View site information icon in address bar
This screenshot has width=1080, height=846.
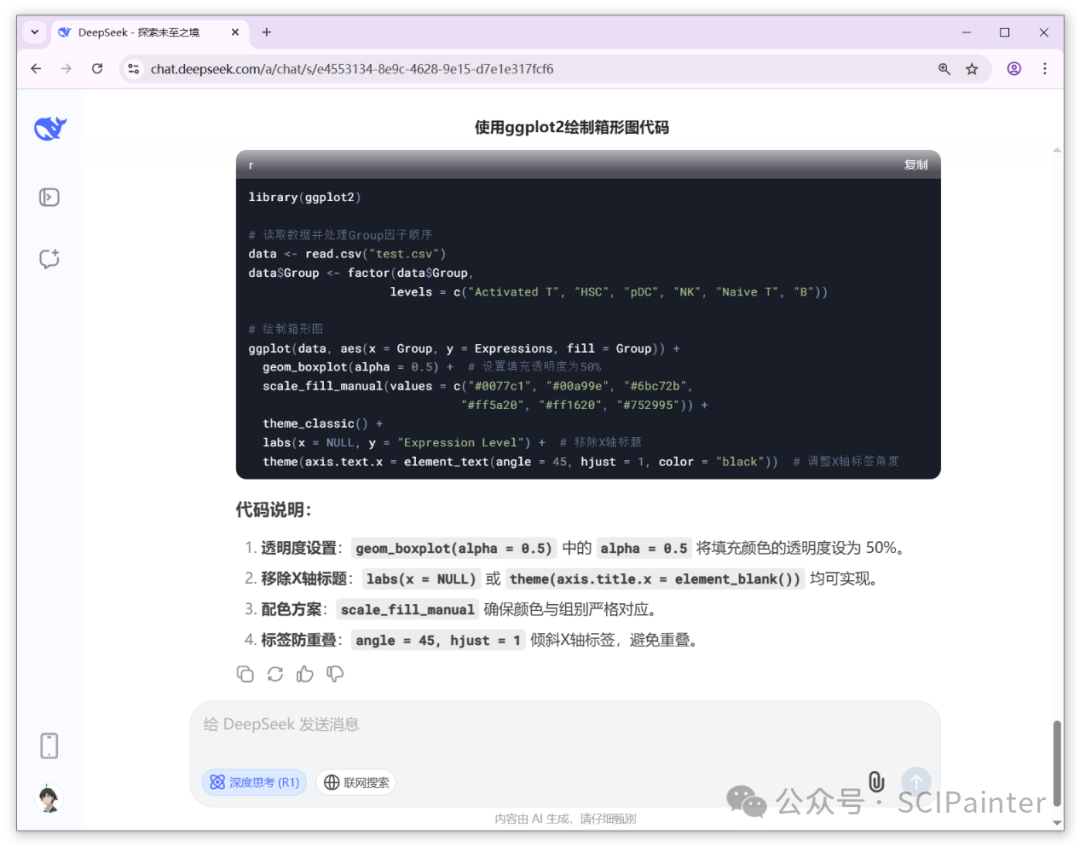[134, 69]
